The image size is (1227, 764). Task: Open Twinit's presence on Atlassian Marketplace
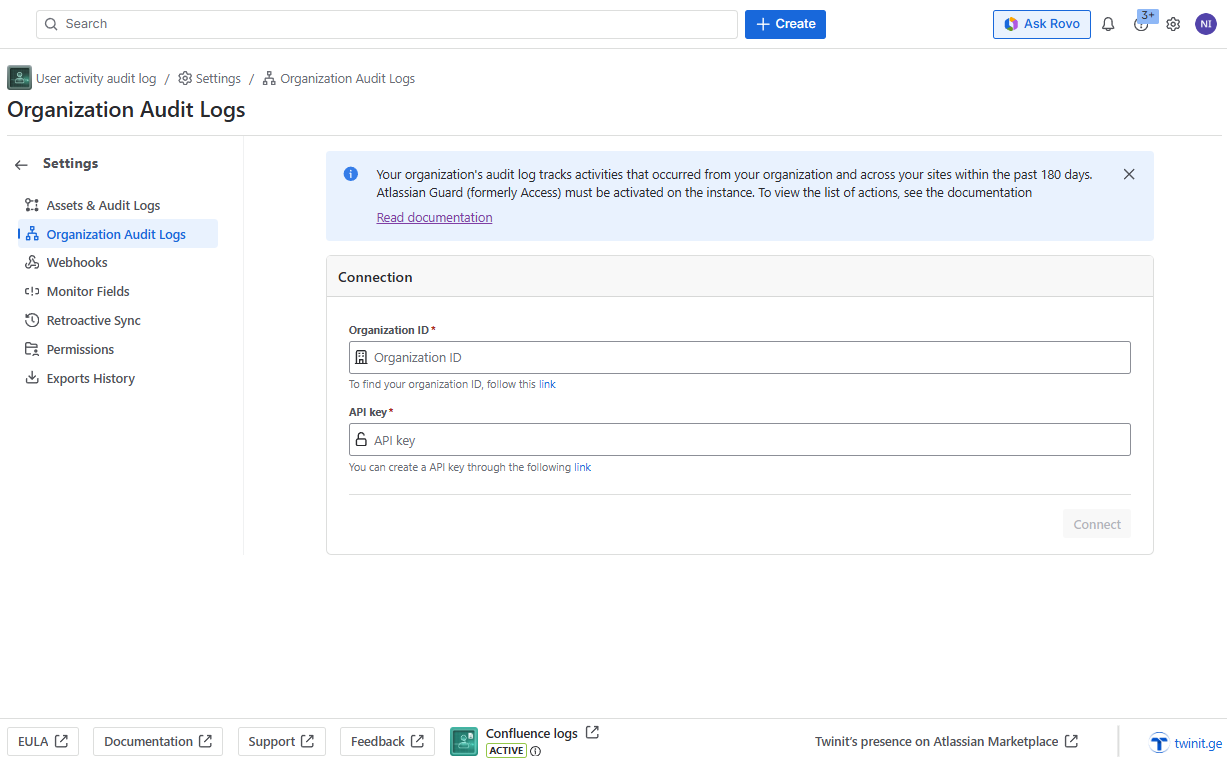[x=946, y=741]
